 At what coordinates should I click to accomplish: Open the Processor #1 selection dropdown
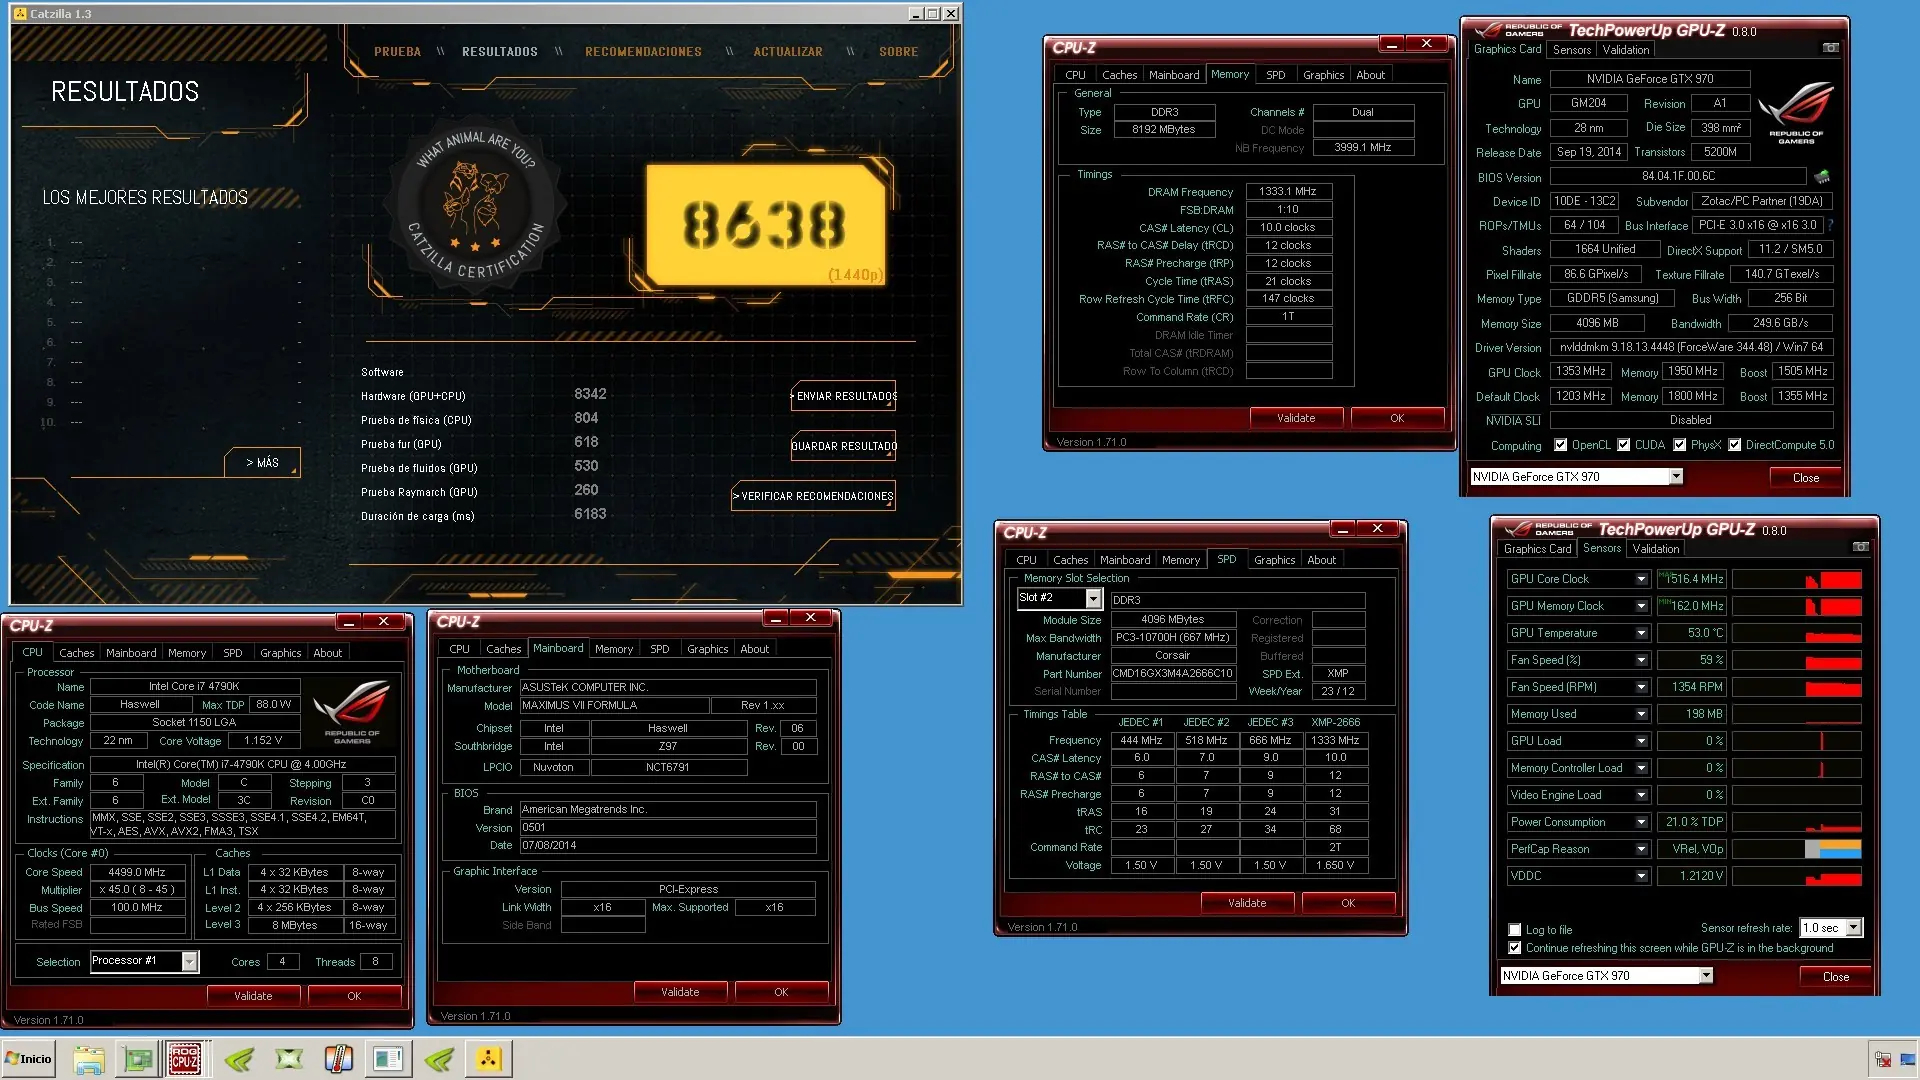[x=189, y=961]
